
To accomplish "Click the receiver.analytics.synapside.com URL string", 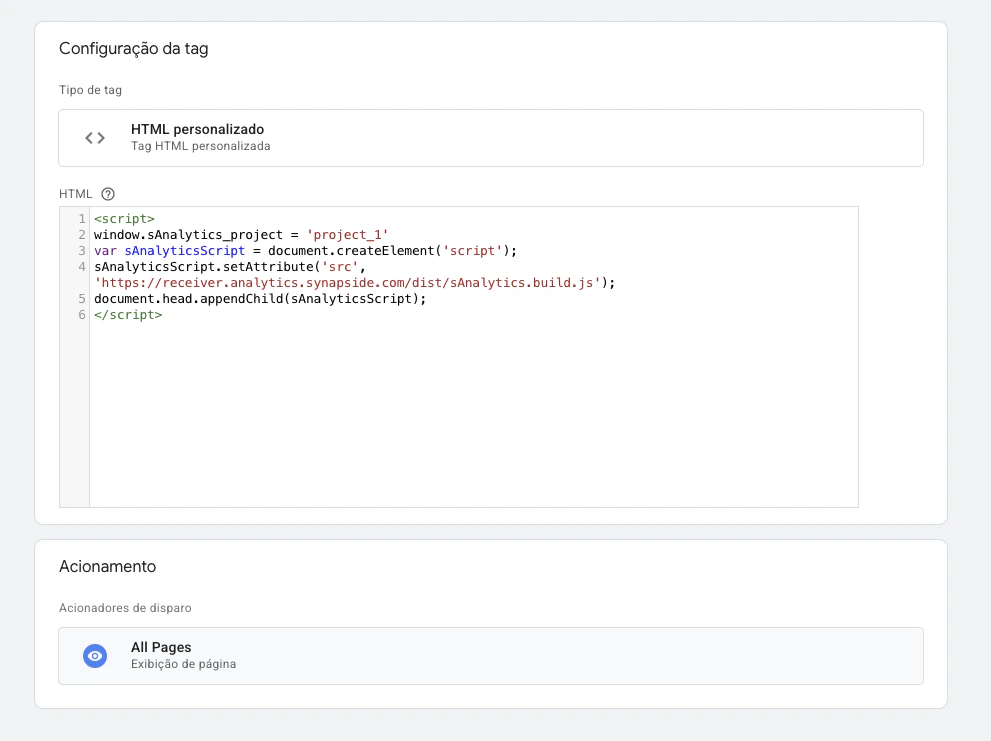I will tap(347, 283).
